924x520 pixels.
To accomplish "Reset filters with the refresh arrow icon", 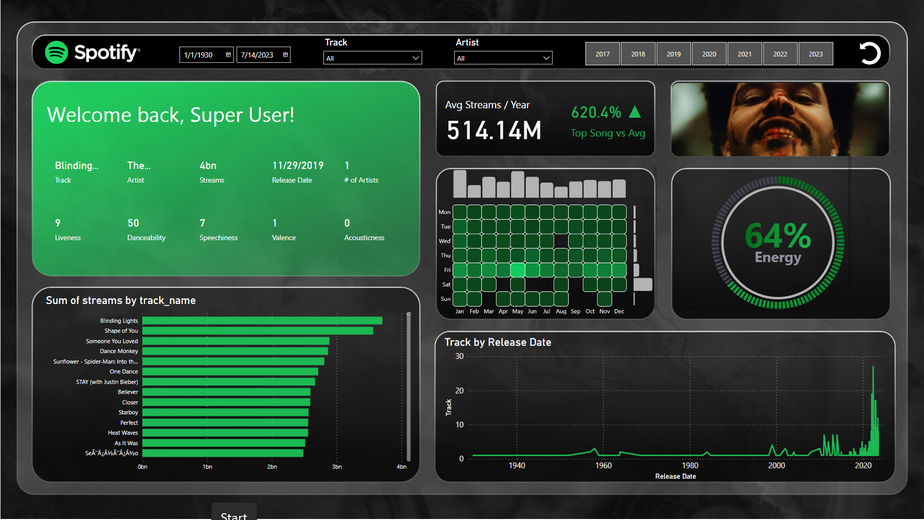I will pos(870,53).
